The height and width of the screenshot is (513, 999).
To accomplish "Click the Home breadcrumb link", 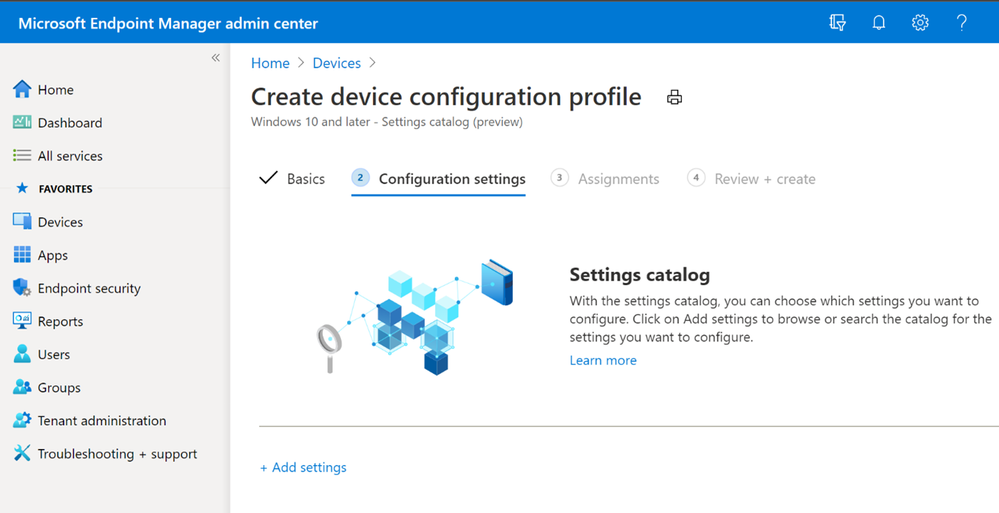I will [x=270, y=63].
